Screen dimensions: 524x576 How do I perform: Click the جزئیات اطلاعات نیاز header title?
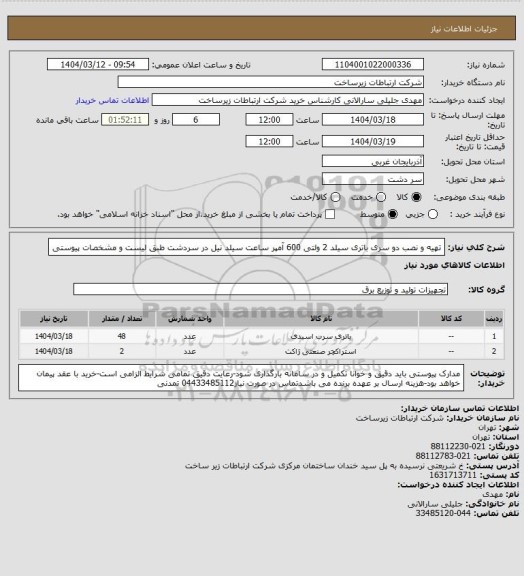[464, 29]
